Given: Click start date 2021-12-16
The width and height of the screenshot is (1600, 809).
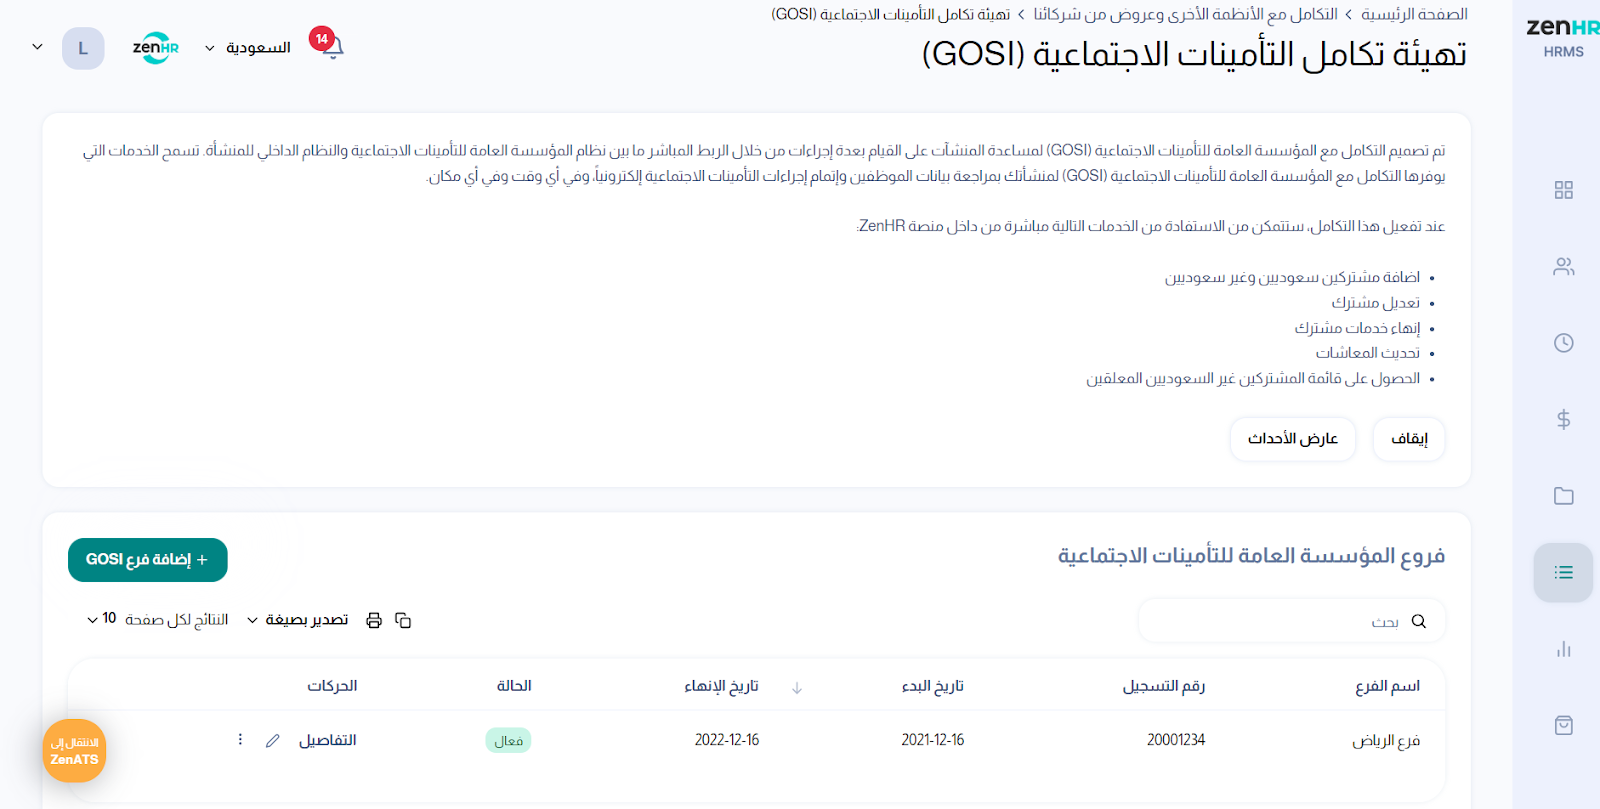Looking at the screenshot, I should pos(933,740).
